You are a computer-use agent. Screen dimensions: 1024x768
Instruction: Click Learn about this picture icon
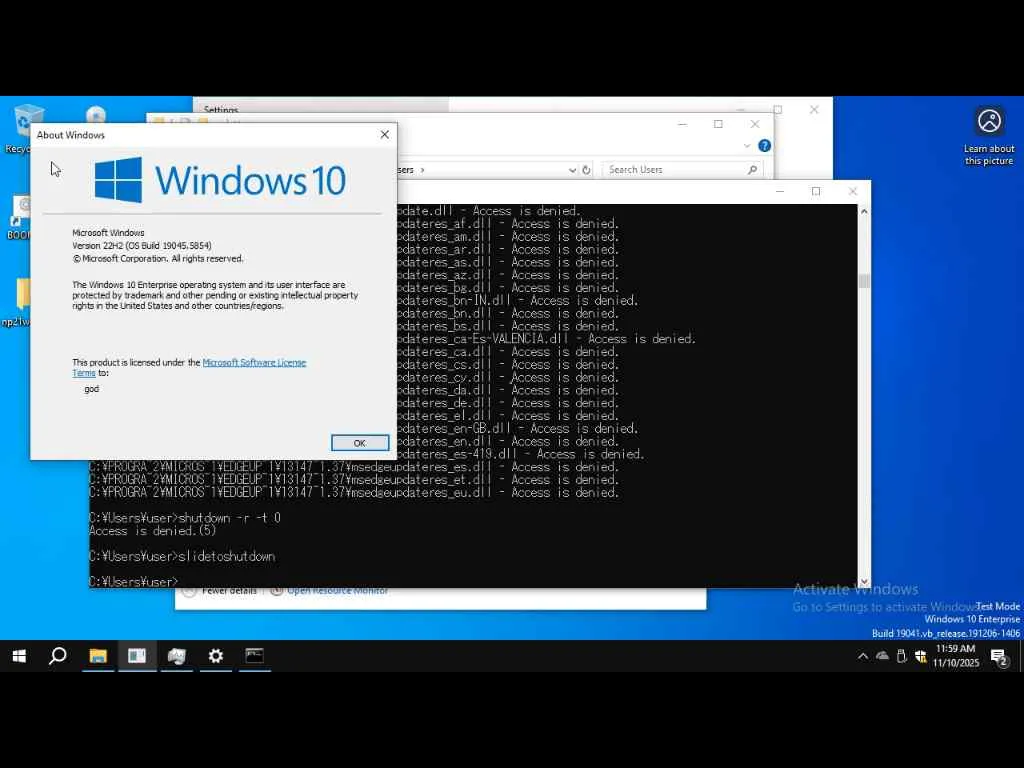coord(989,136)
